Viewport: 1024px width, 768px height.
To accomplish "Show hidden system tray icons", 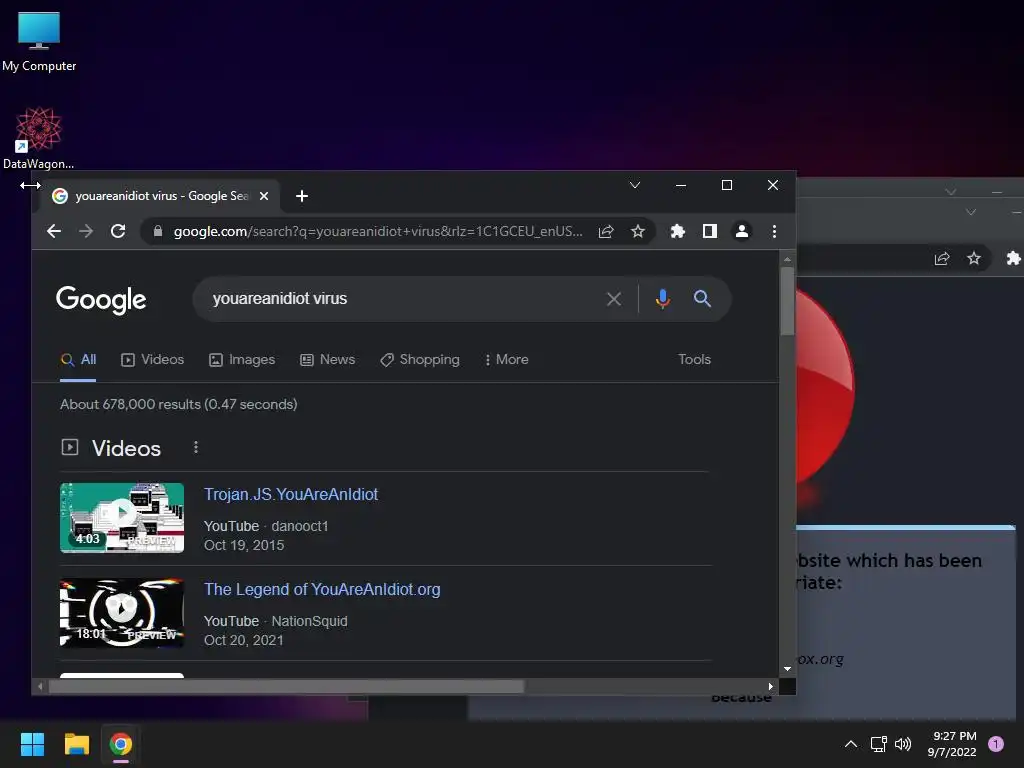I will pyautogui.click(x=850, y=744).
